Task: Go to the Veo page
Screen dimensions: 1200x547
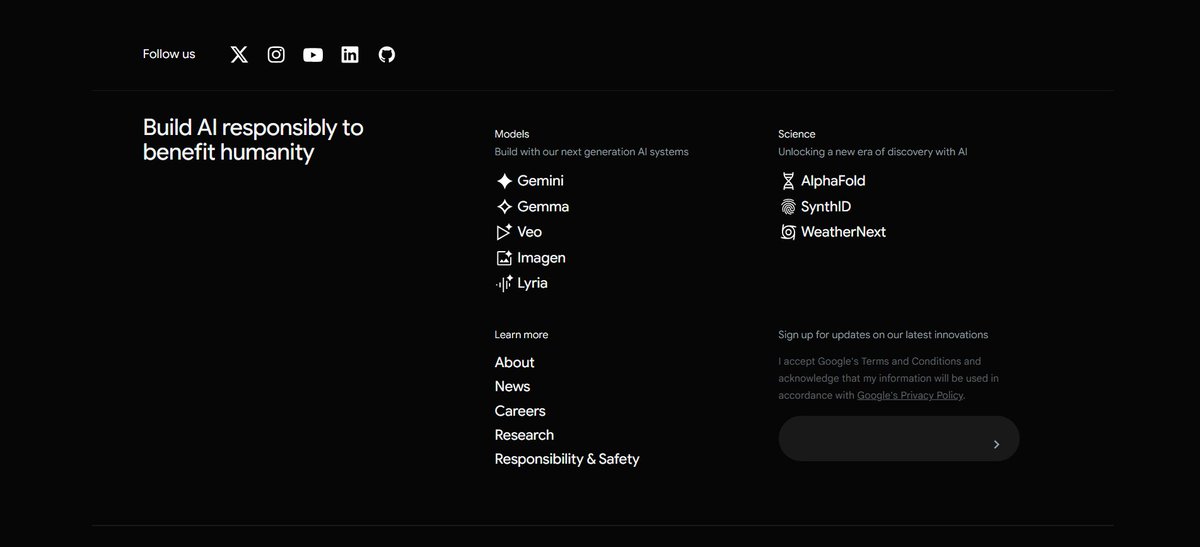Action: tap(529, 232)
